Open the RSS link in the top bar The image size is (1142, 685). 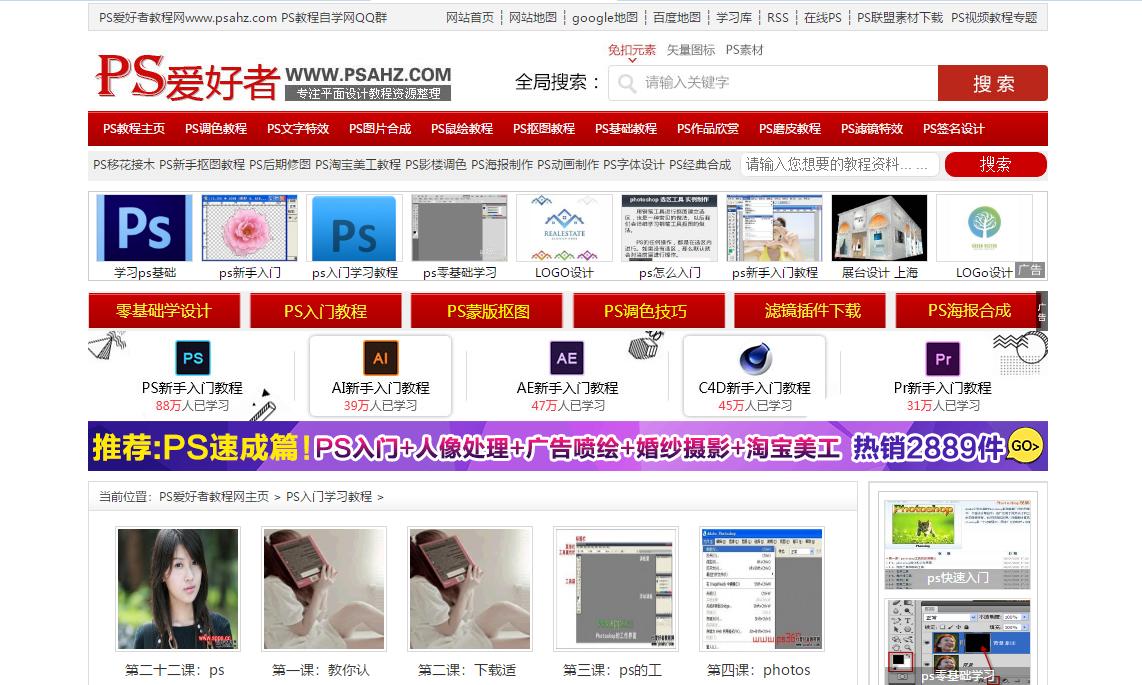tap(779, 17)
